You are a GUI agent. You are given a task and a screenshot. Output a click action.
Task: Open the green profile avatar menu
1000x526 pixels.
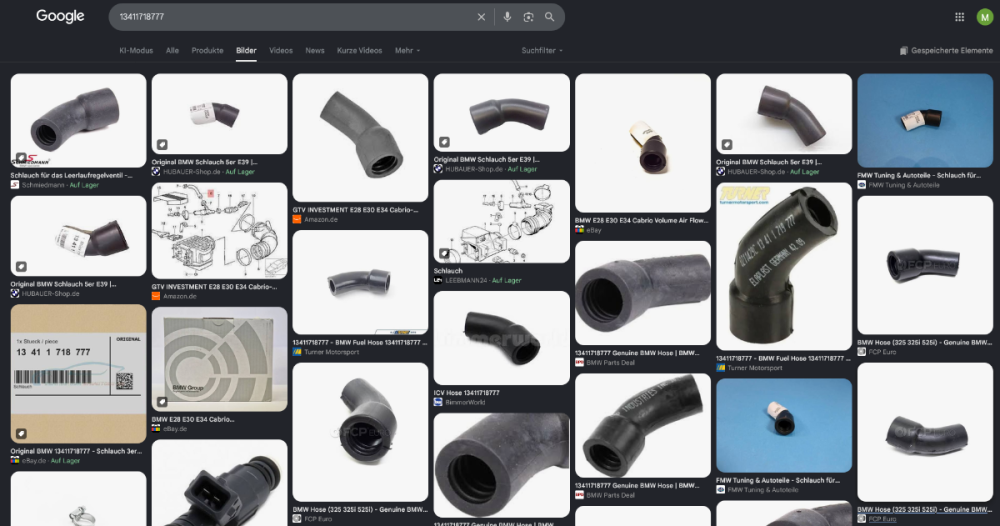(985, 17)
